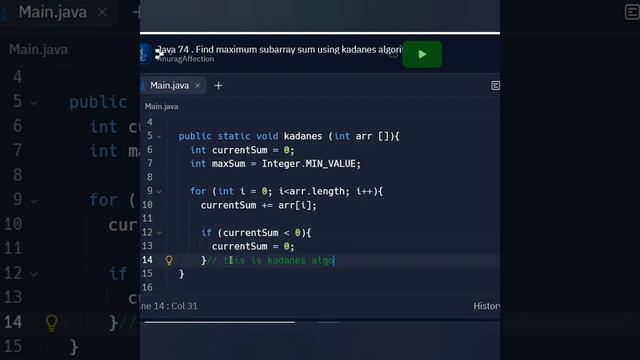The height and width of the screenshot is (360, 640).
Task: Click the green Run play button
Action: click(x=422, y=54)
